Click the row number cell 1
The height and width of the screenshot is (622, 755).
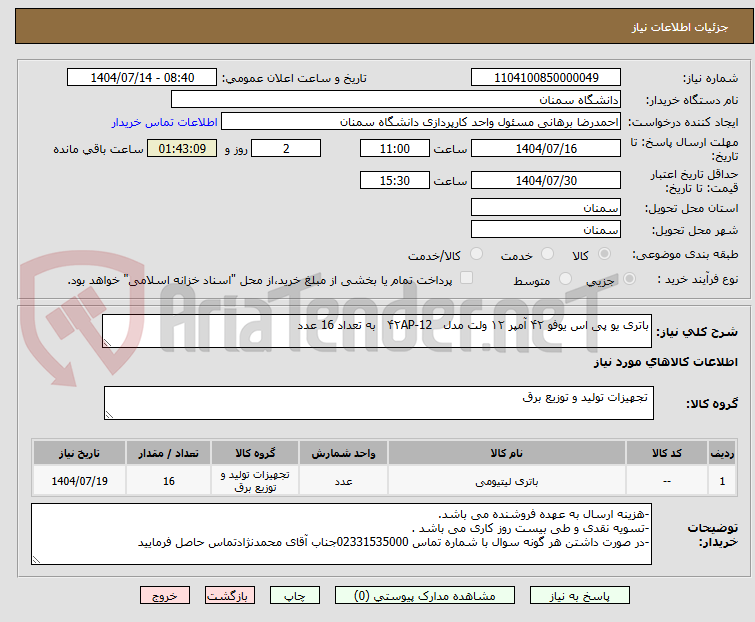pyautogui.click(x=722, y=481)
